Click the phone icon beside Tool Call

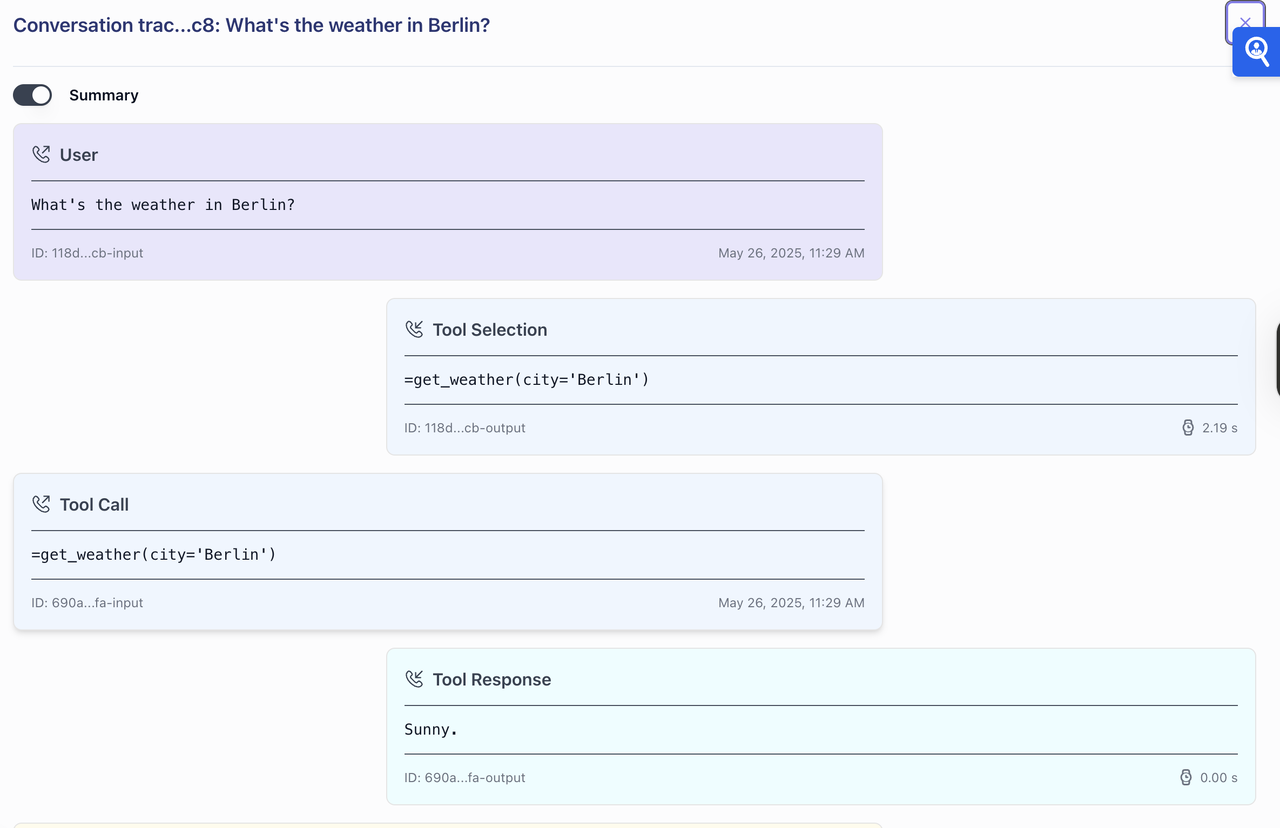(x=41, y=505)
